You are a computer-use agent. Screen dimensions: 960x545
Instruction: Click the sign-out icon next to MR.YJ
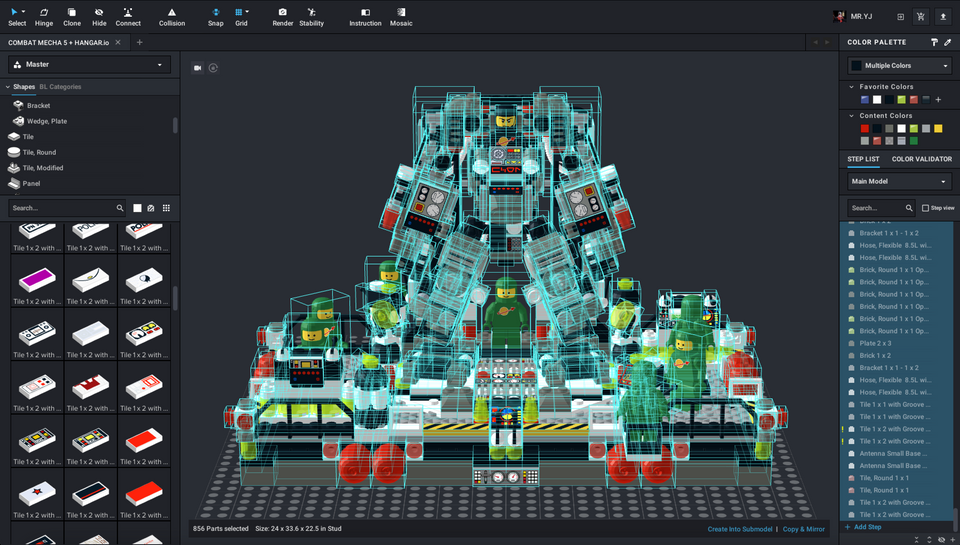pyautogui.click(x=900, y=17)
